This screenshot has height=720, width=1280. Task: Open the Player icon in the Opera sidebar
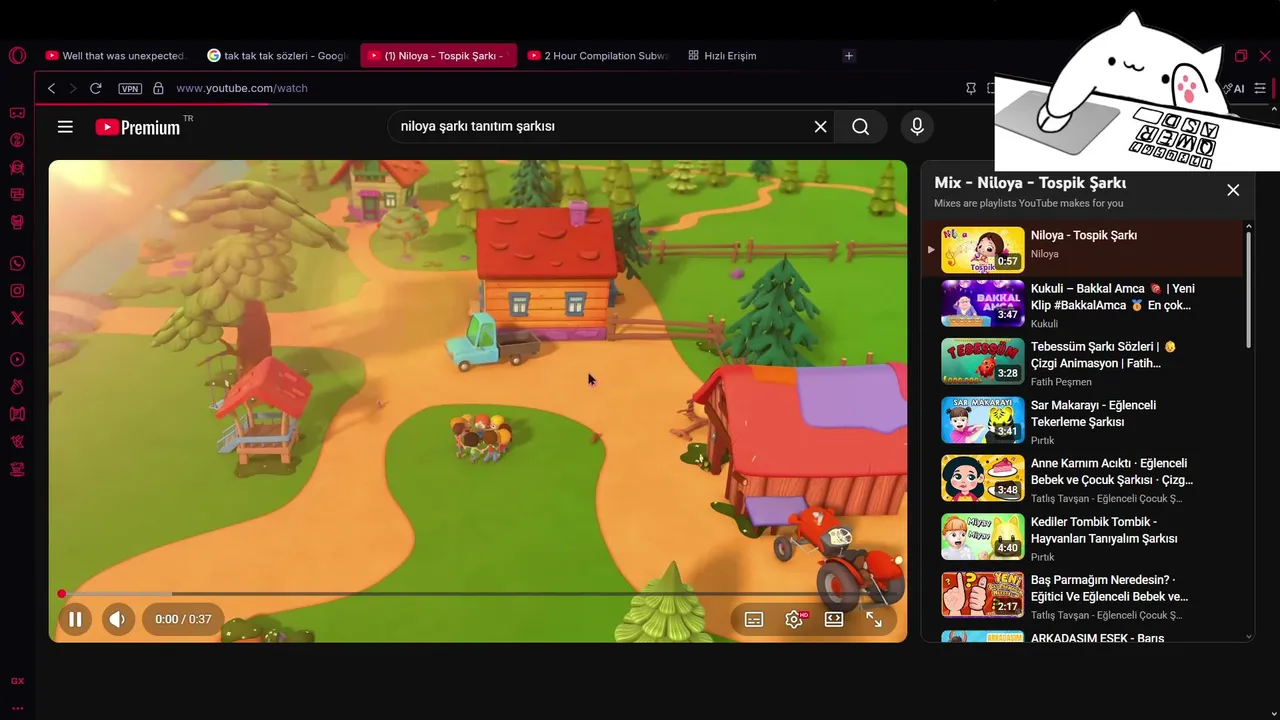tap(17, 359)
